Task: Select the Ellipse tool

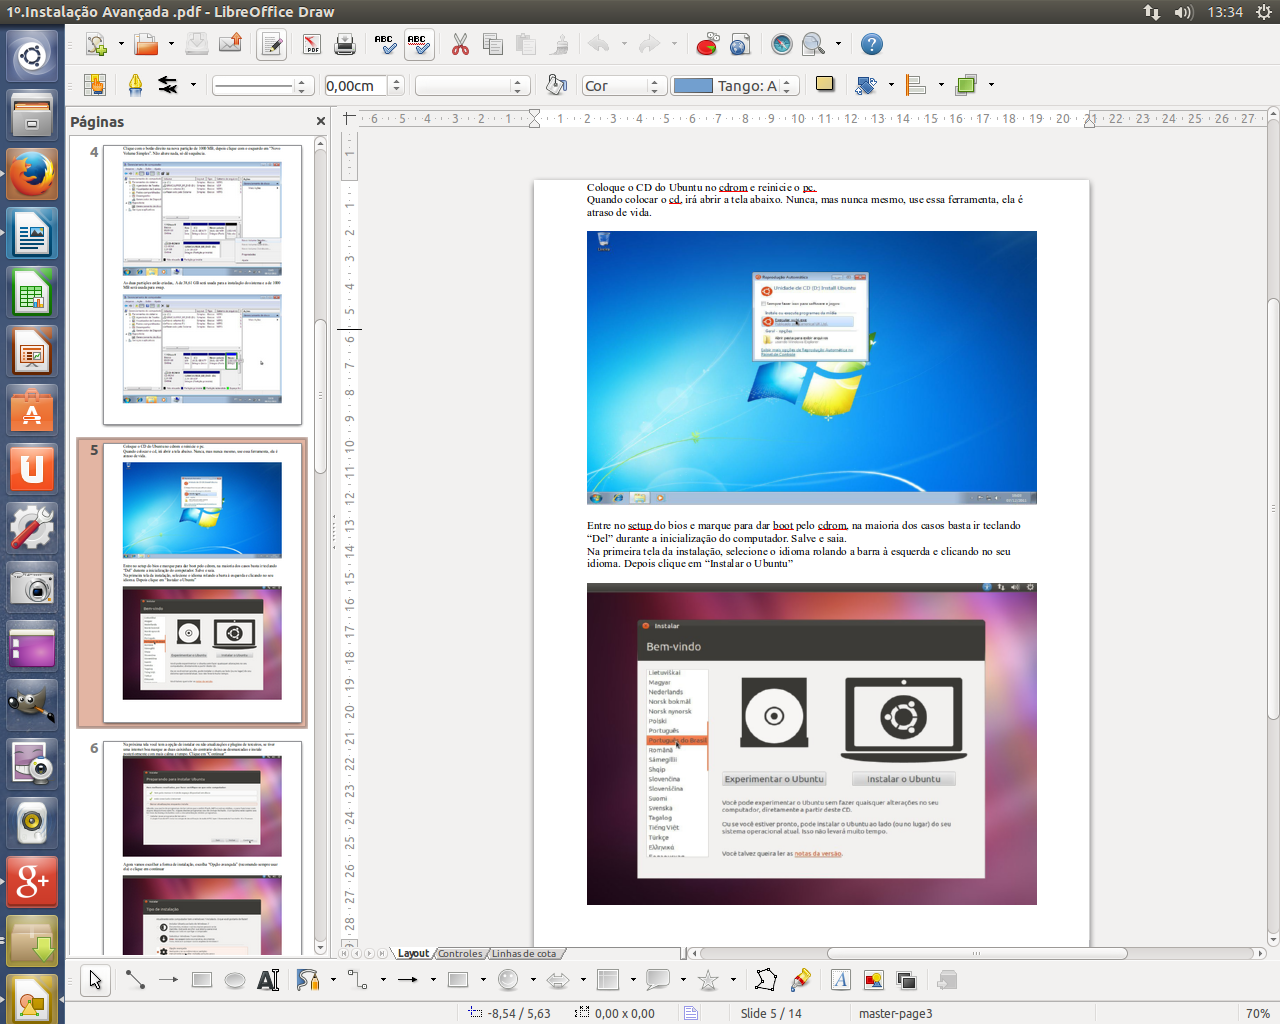Action: [232, 980]
